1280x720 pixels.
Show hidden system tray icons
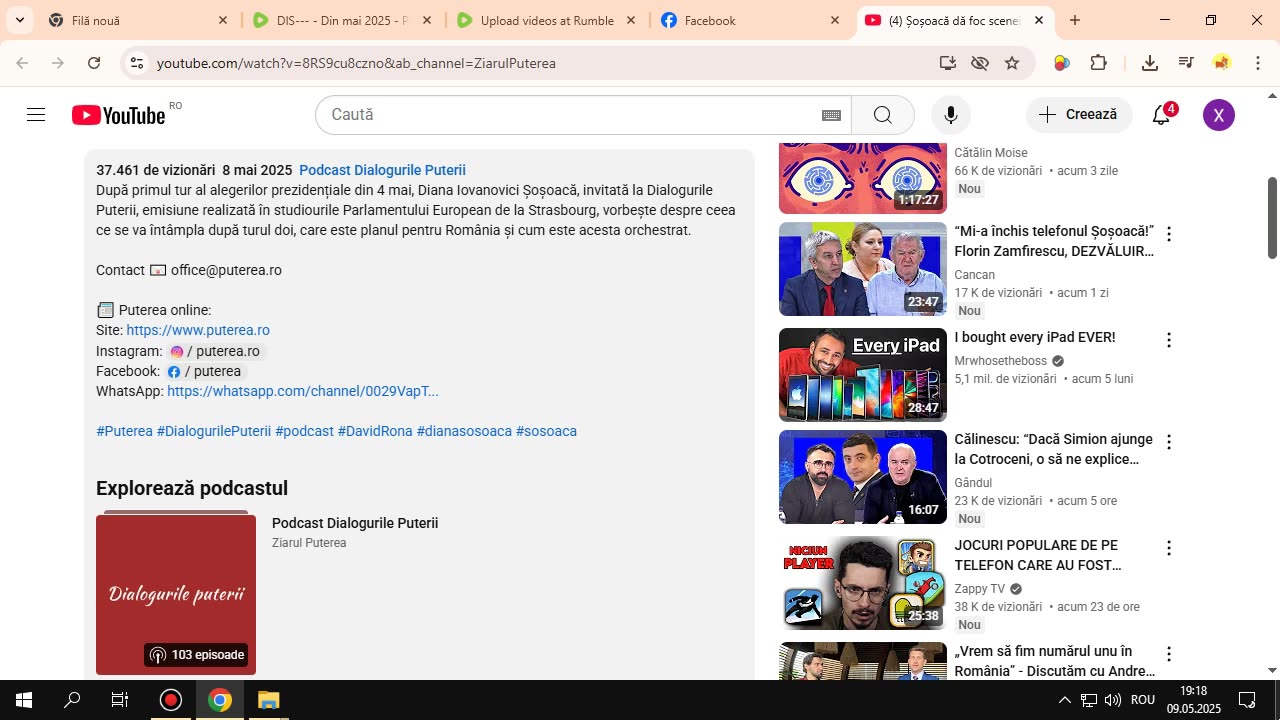tap(1064, 700)
